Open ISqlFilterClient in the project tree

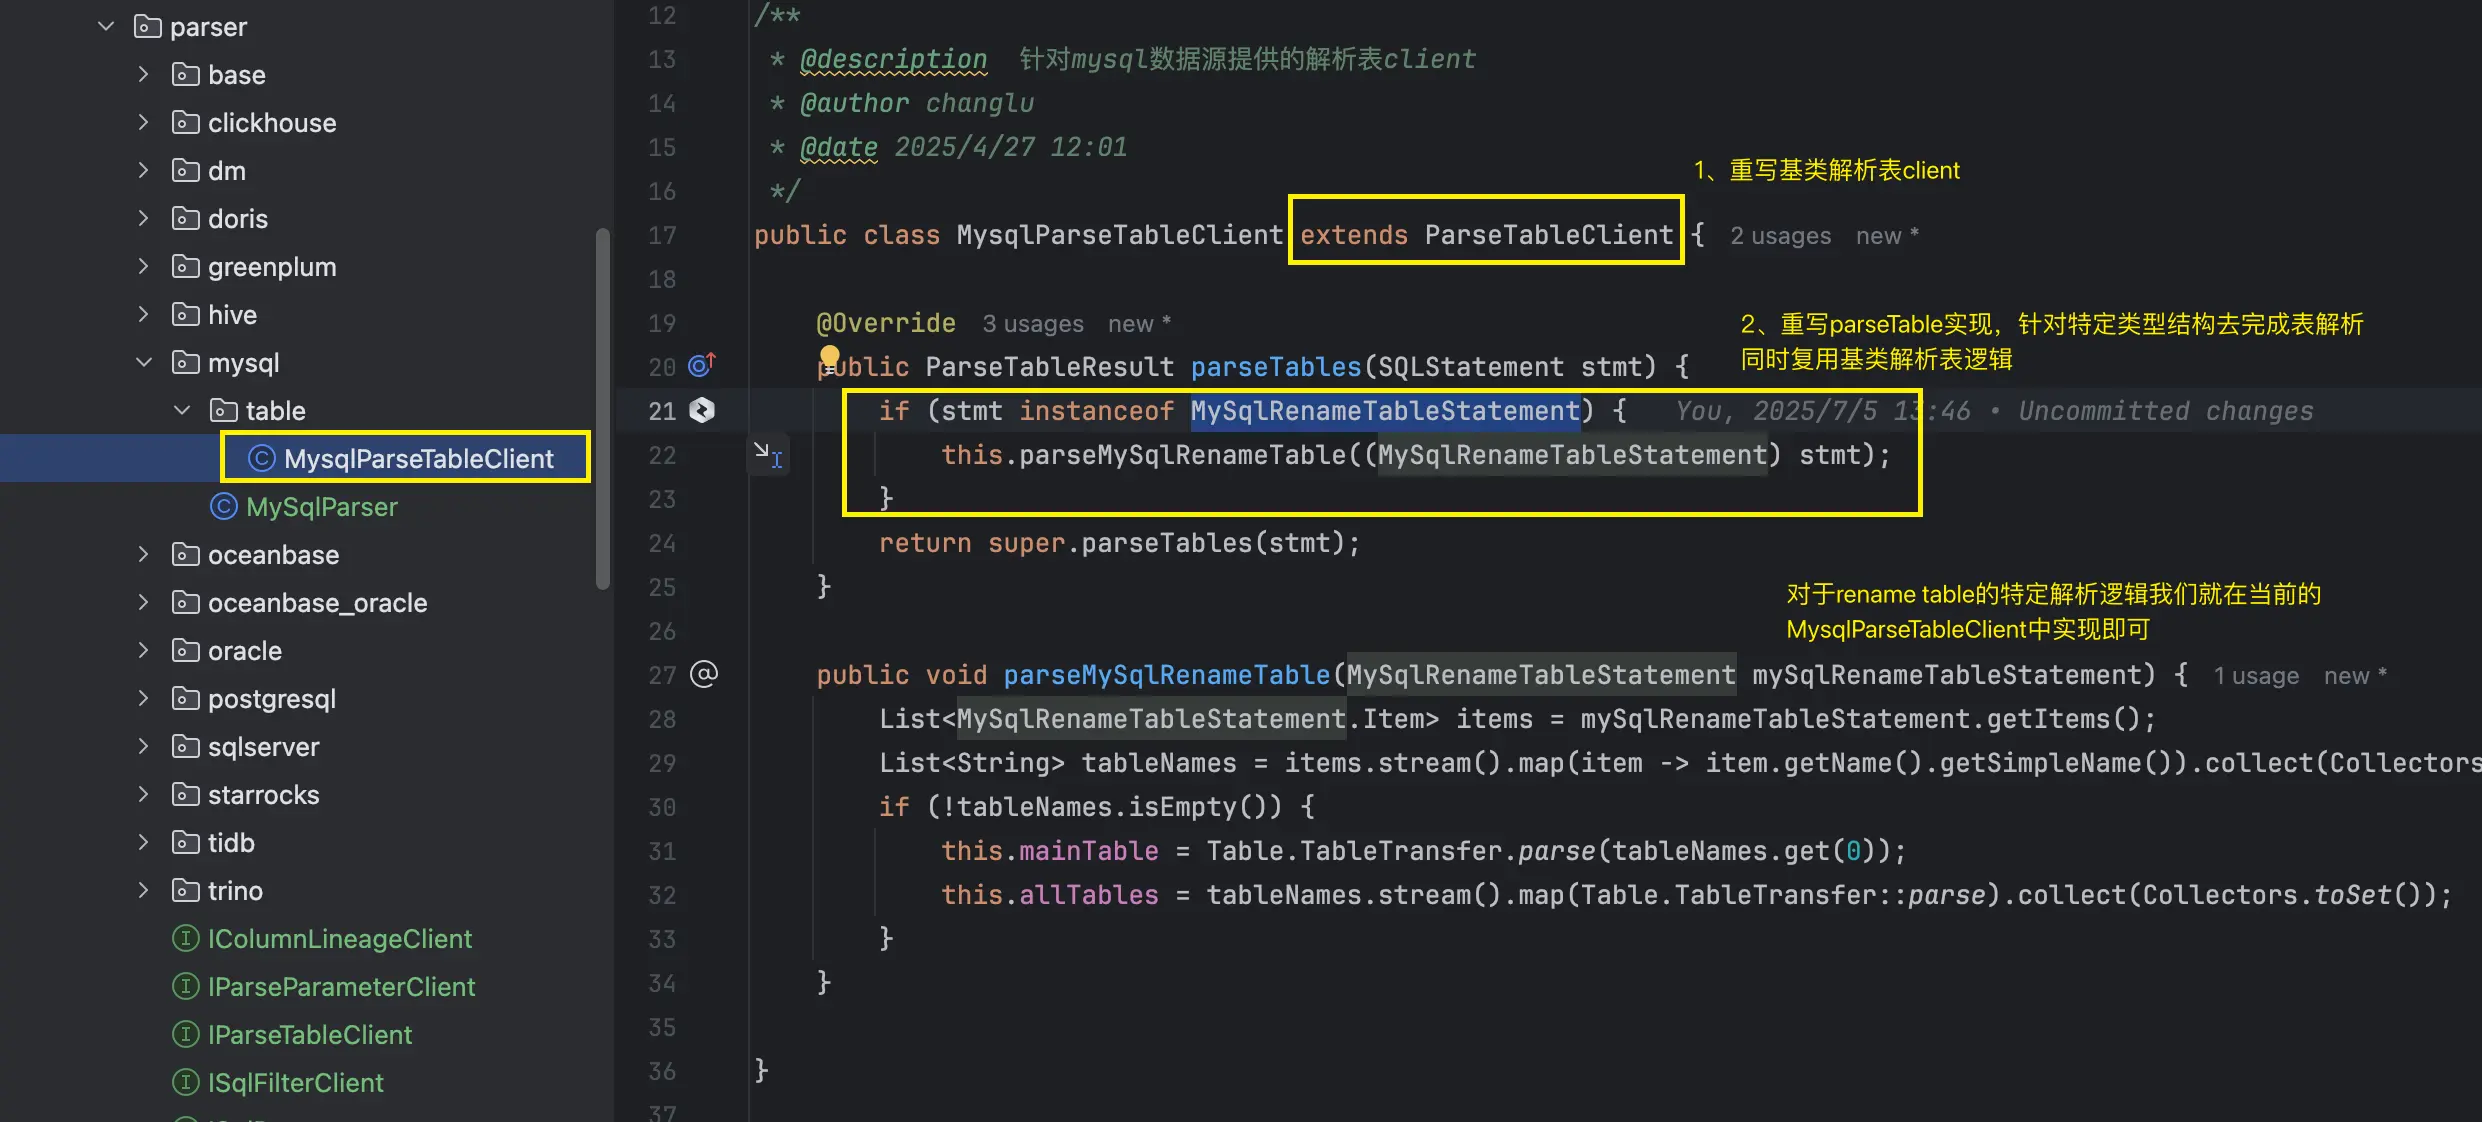pyautogui.click(x=295, y=1082)
